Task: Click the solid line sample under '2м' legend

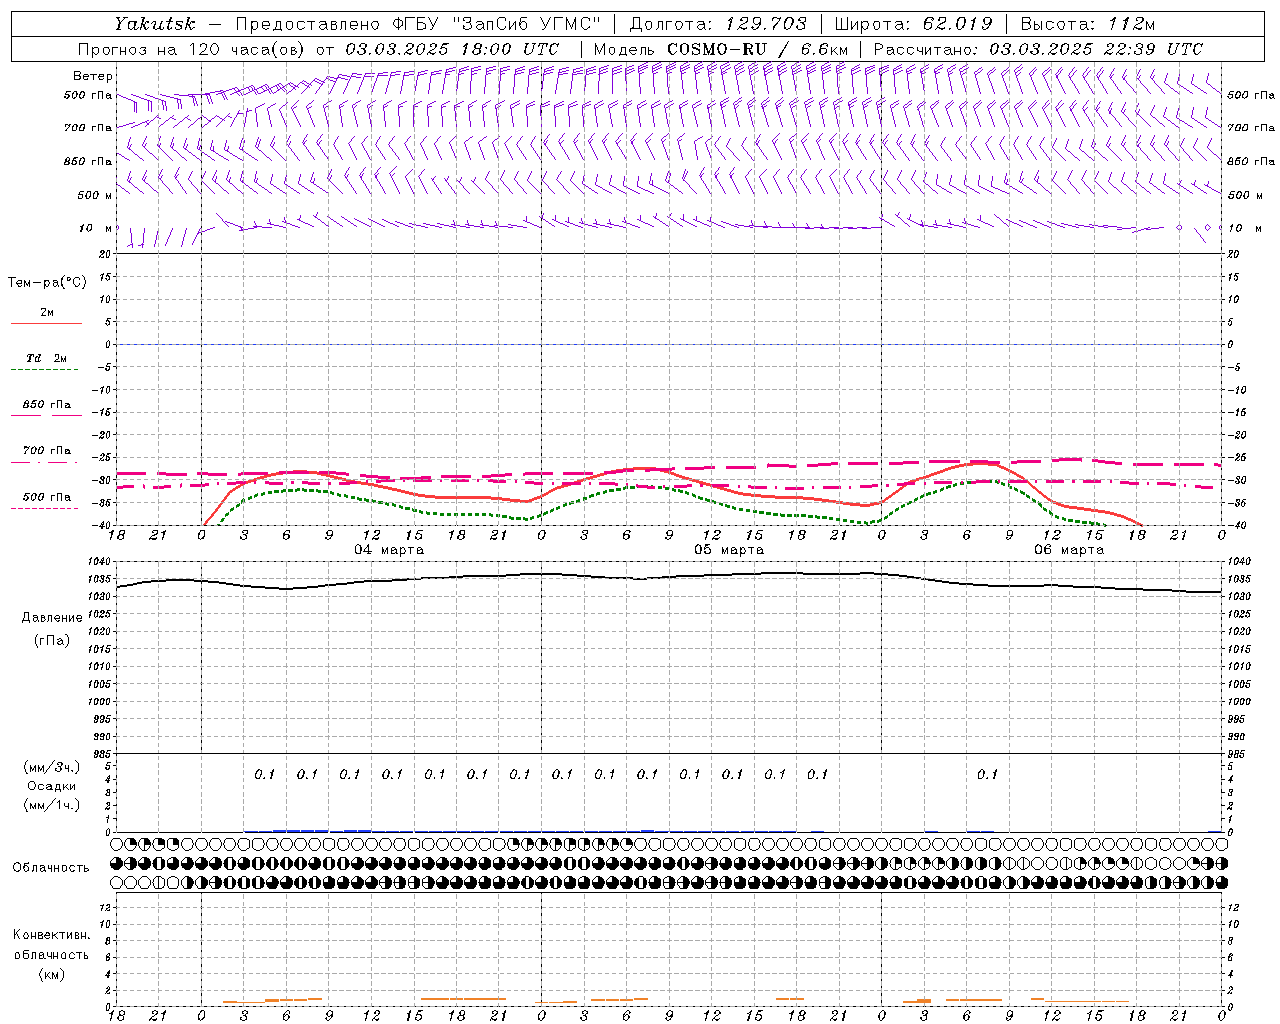Action: point(46,324)
